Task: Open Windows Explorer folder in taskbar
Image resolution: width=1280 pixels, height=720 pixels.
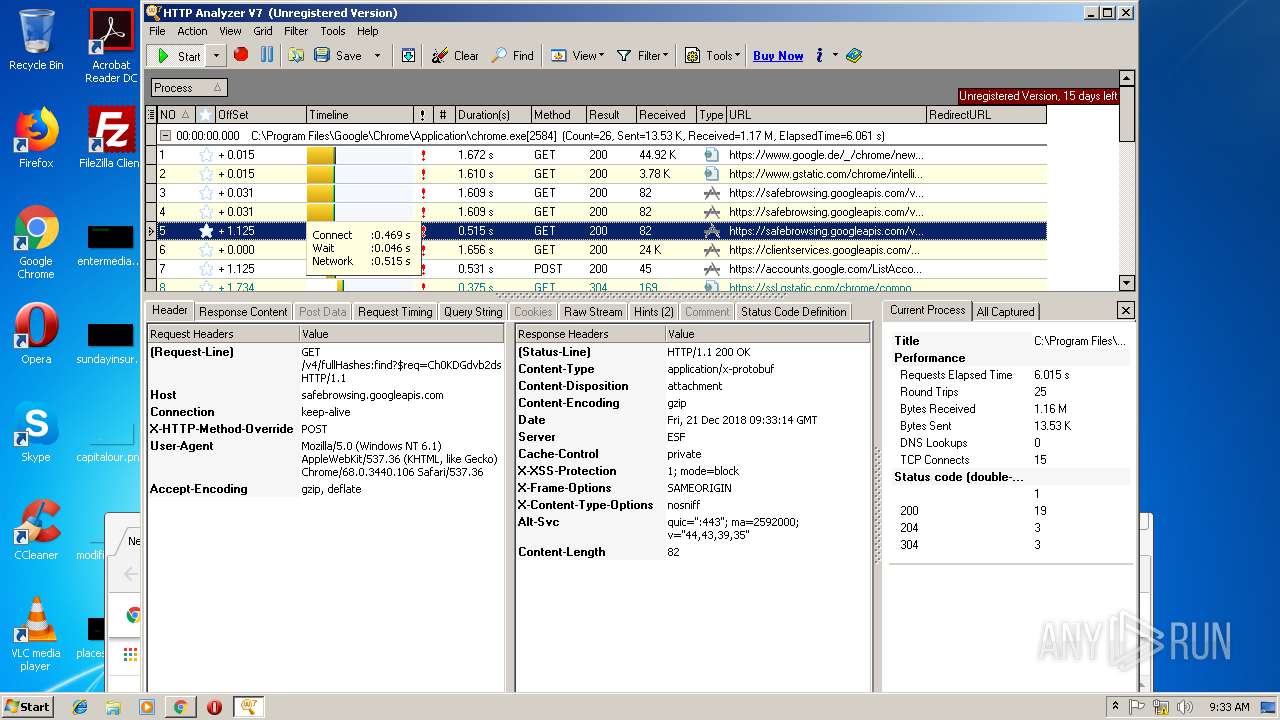Action: (113, 707)
